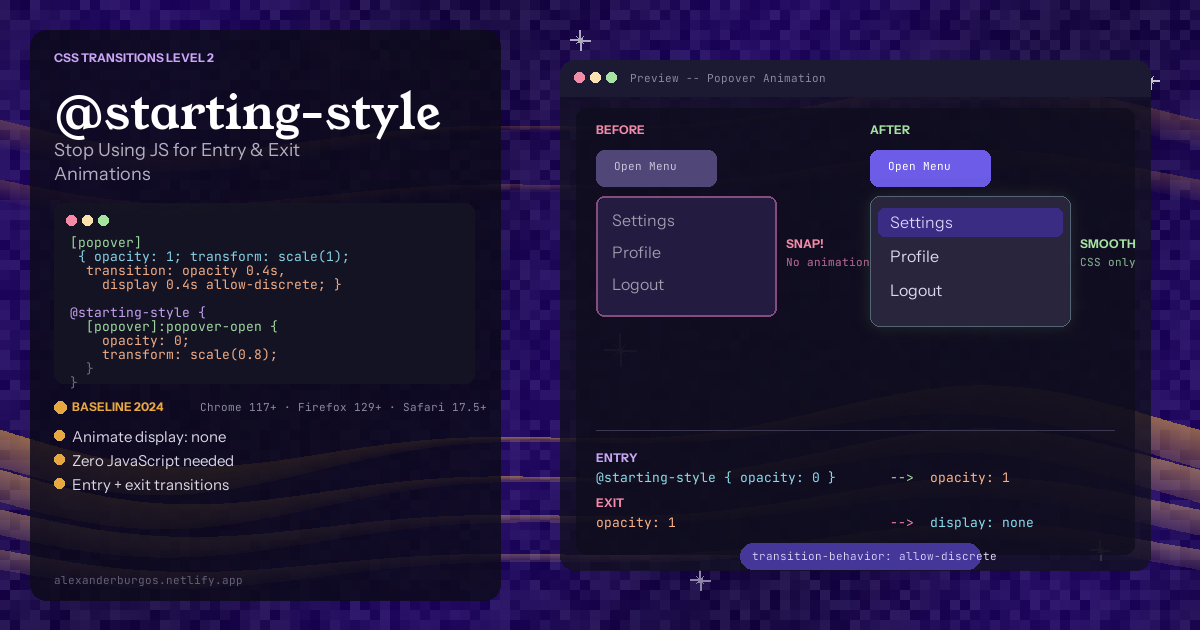This screenshot has width=1200, height=630.
Task: Select highlighted Settings in the AFTER popover menu
Action: (970, 223)
